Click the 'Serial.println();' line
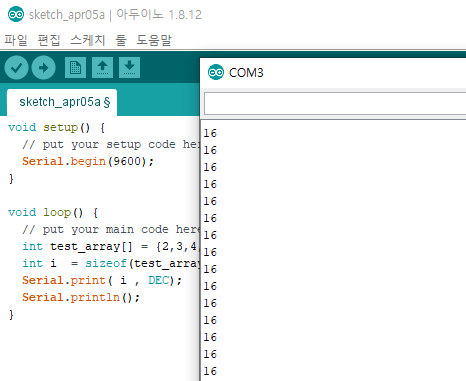The image size is (466, 381). (81, 297)
